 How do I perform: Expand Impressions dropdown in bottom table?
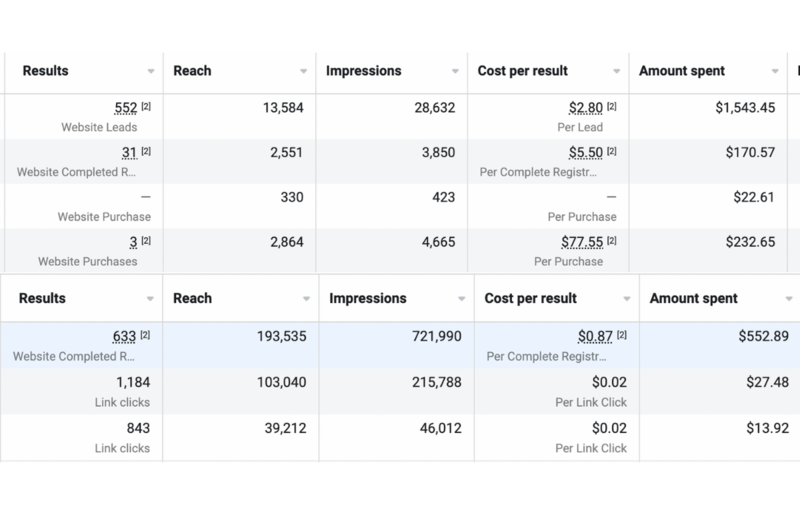(x=461, y=299)
